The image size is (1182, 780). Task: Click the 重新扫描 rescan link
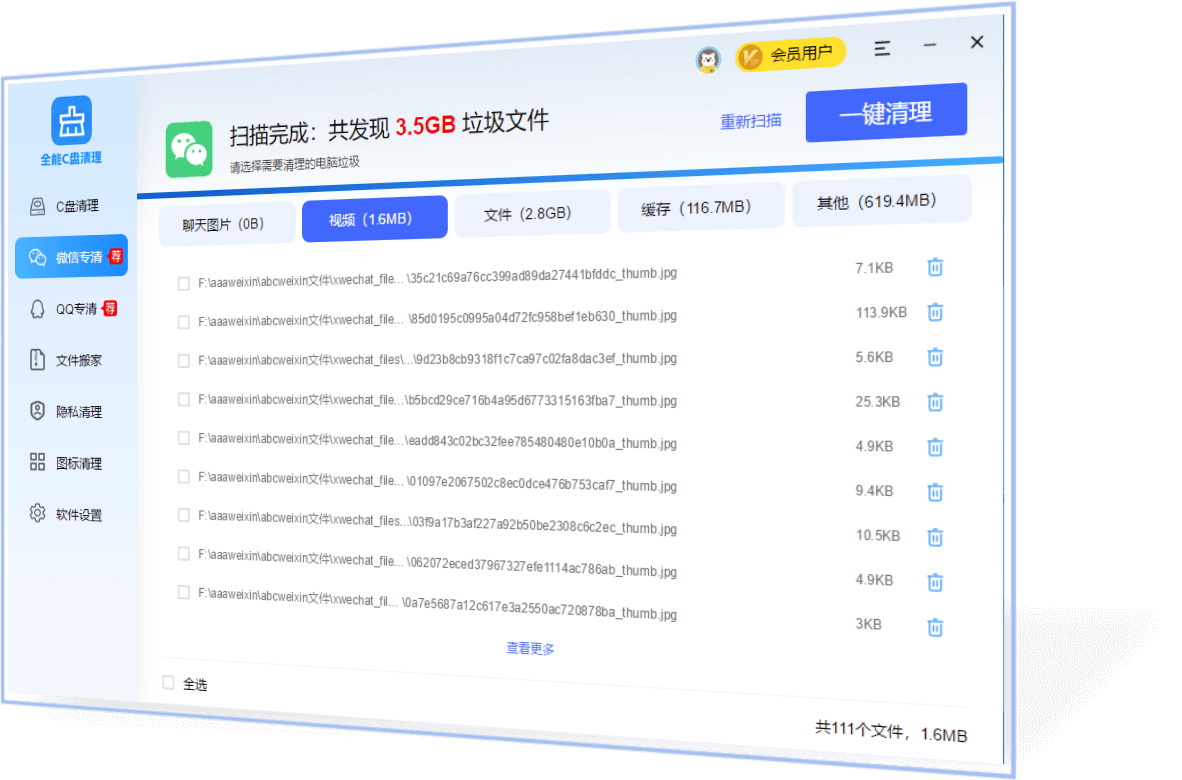pos(751,121)
